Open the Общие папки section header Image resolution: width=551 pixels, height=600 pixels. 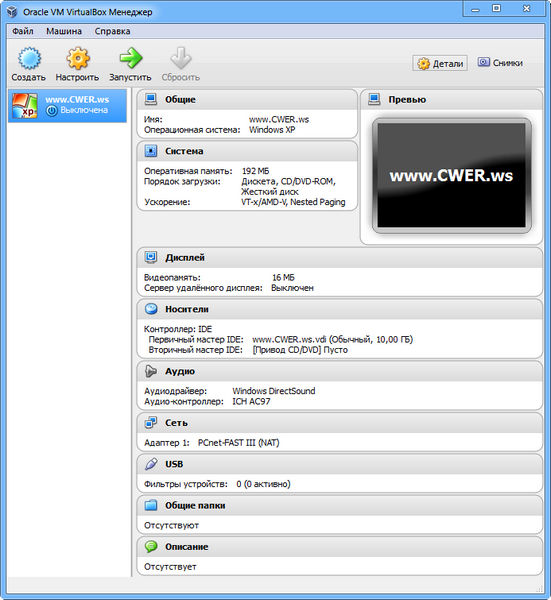click(x=195, y=505)
